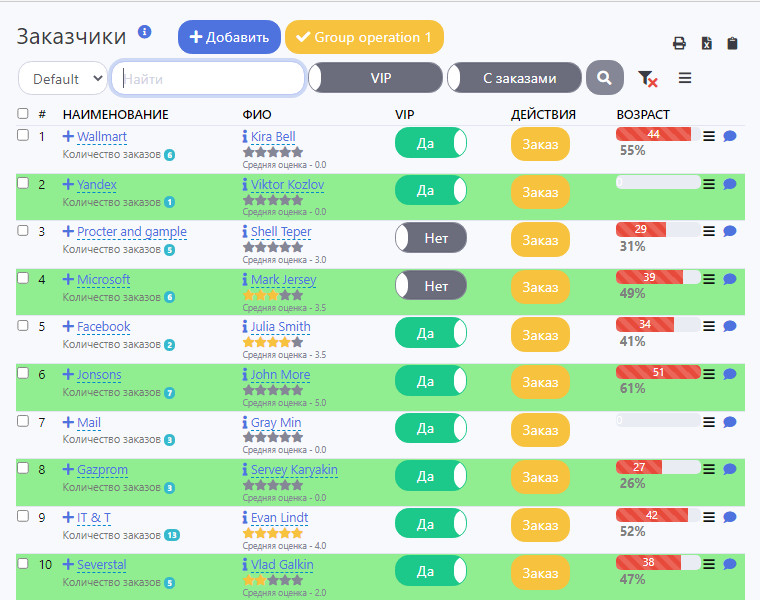Click the age progress bar showing 44
Image resolution: width=760 pixels, height=600 pixels.
(658, 134)
